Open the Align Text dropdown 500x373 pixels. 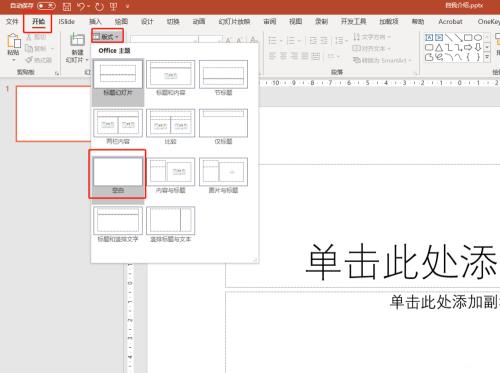pyautogui.click(x=372, y=48)
